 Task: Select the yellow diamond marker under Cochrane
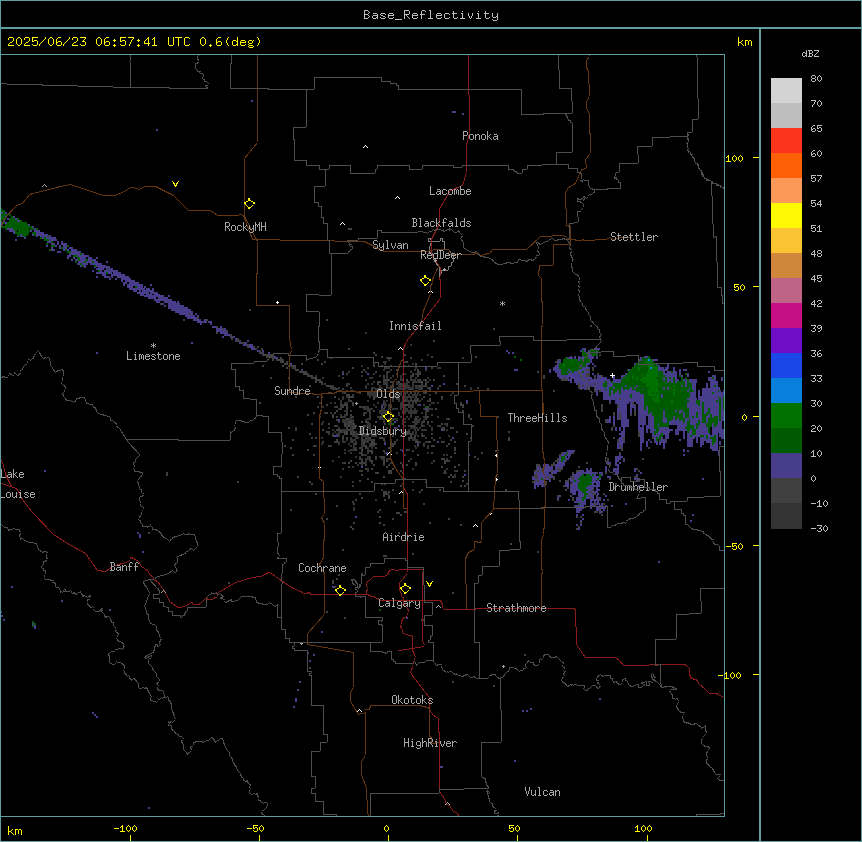[340, 590]
